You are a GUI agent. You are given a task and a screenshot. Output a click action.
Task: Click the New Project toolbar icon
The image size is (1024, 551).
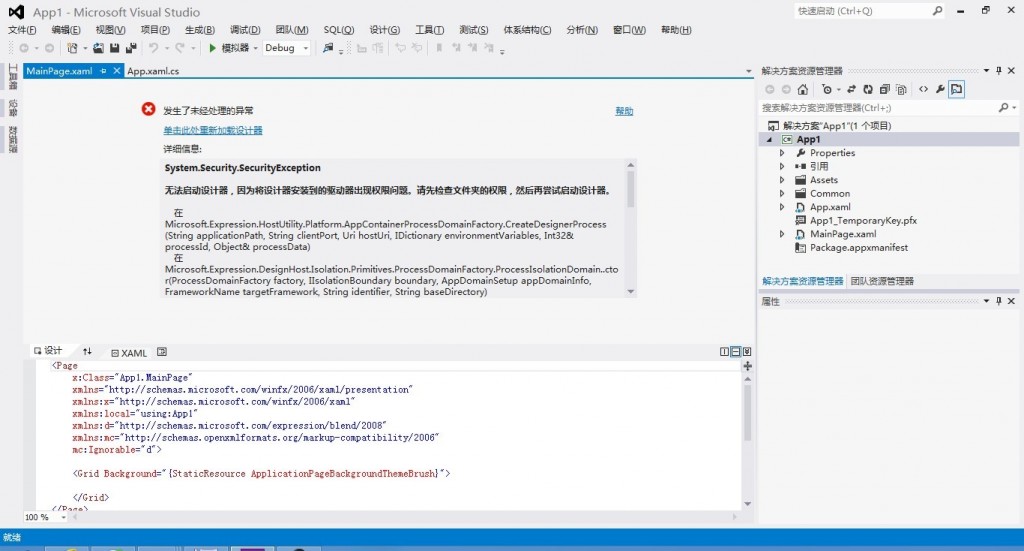pyautogui.click(x=72, y=48)
